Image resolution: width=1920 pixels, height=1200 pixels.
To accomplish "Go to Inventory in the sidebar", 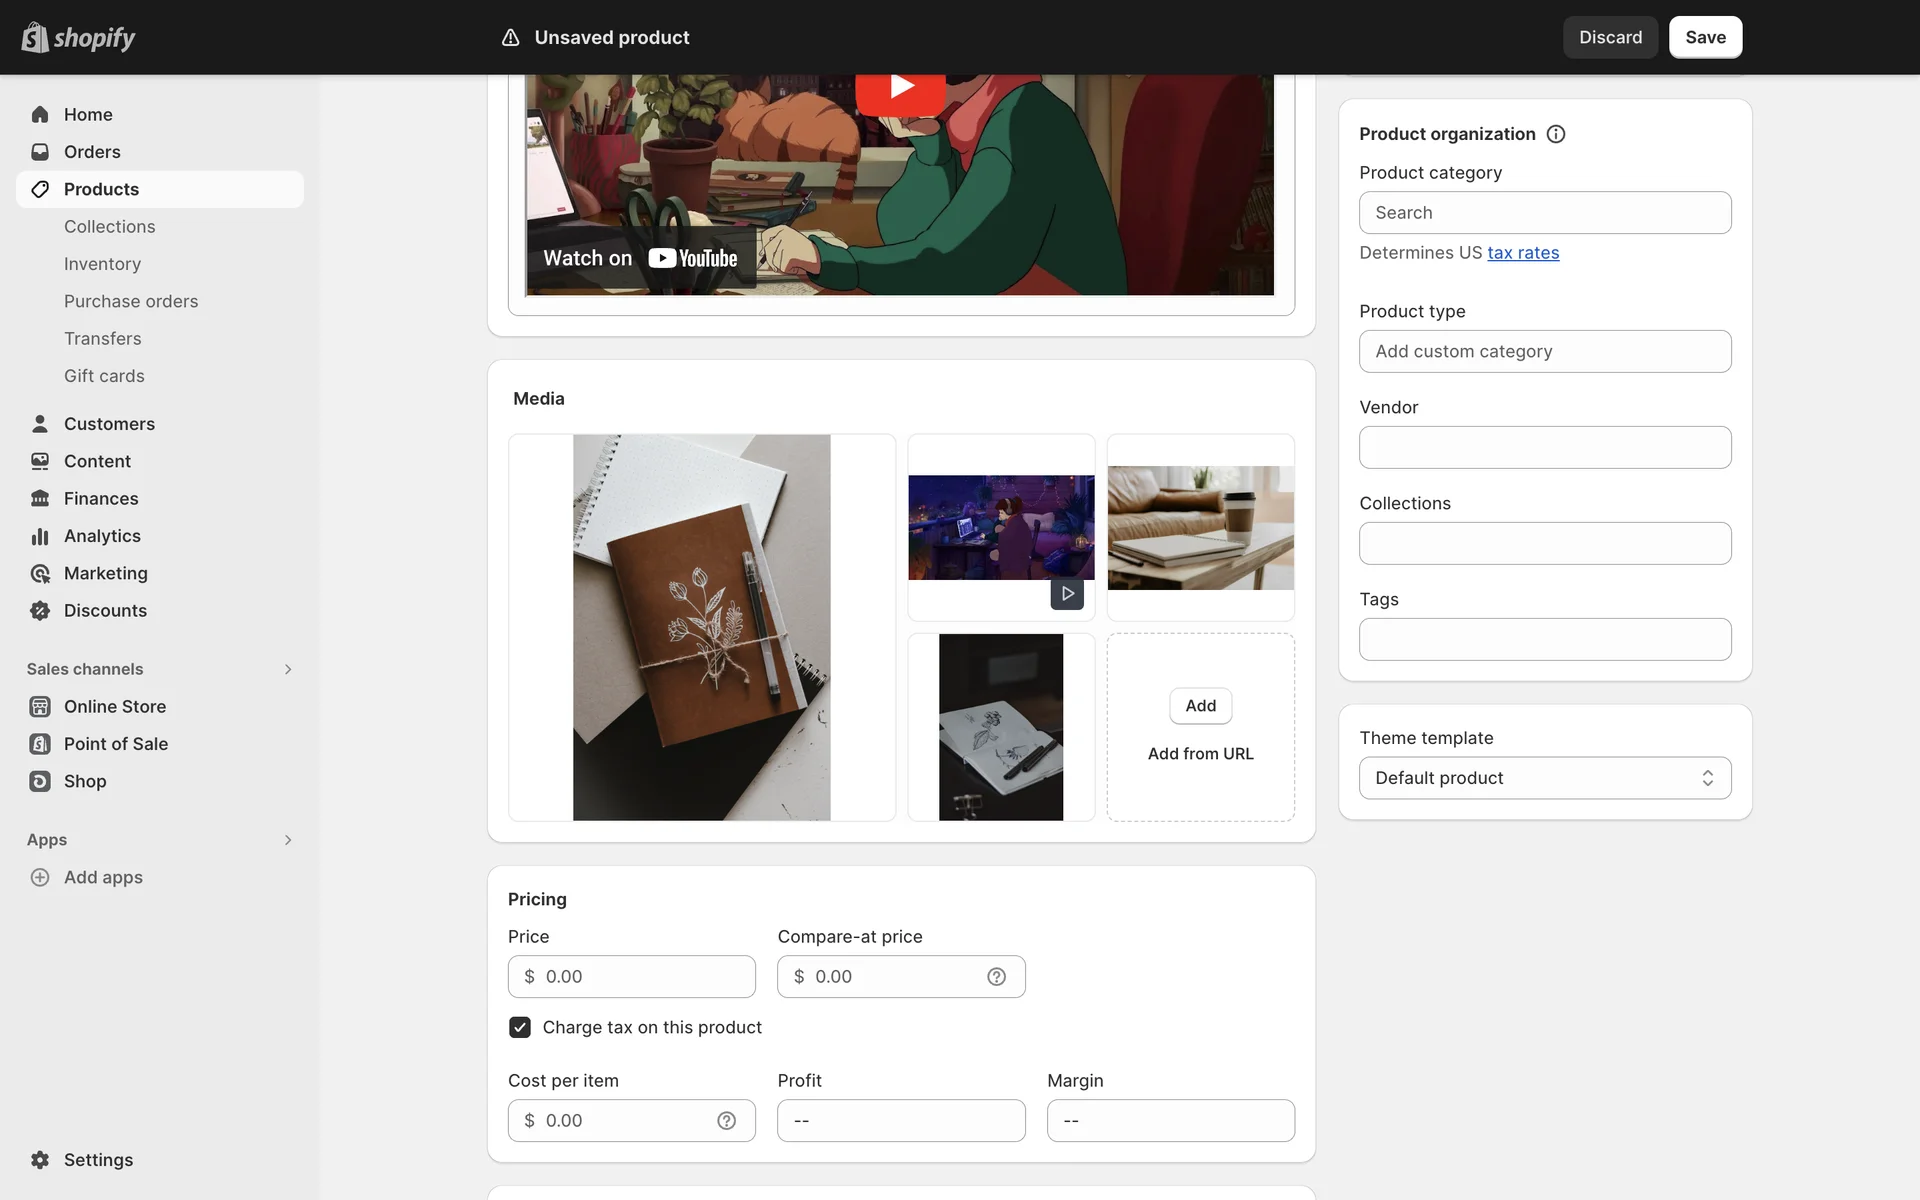I will (x=102, y=264).
